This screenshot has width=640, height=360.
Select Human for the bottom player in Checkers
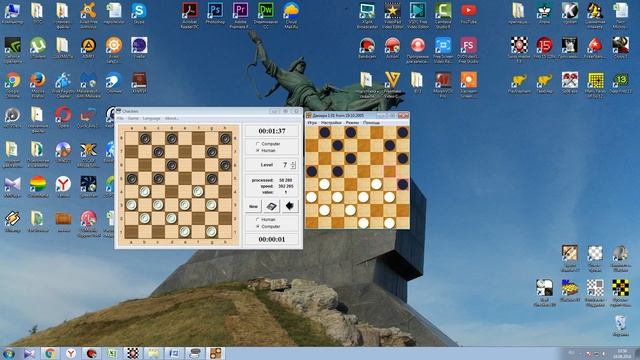tap(266, 220)
